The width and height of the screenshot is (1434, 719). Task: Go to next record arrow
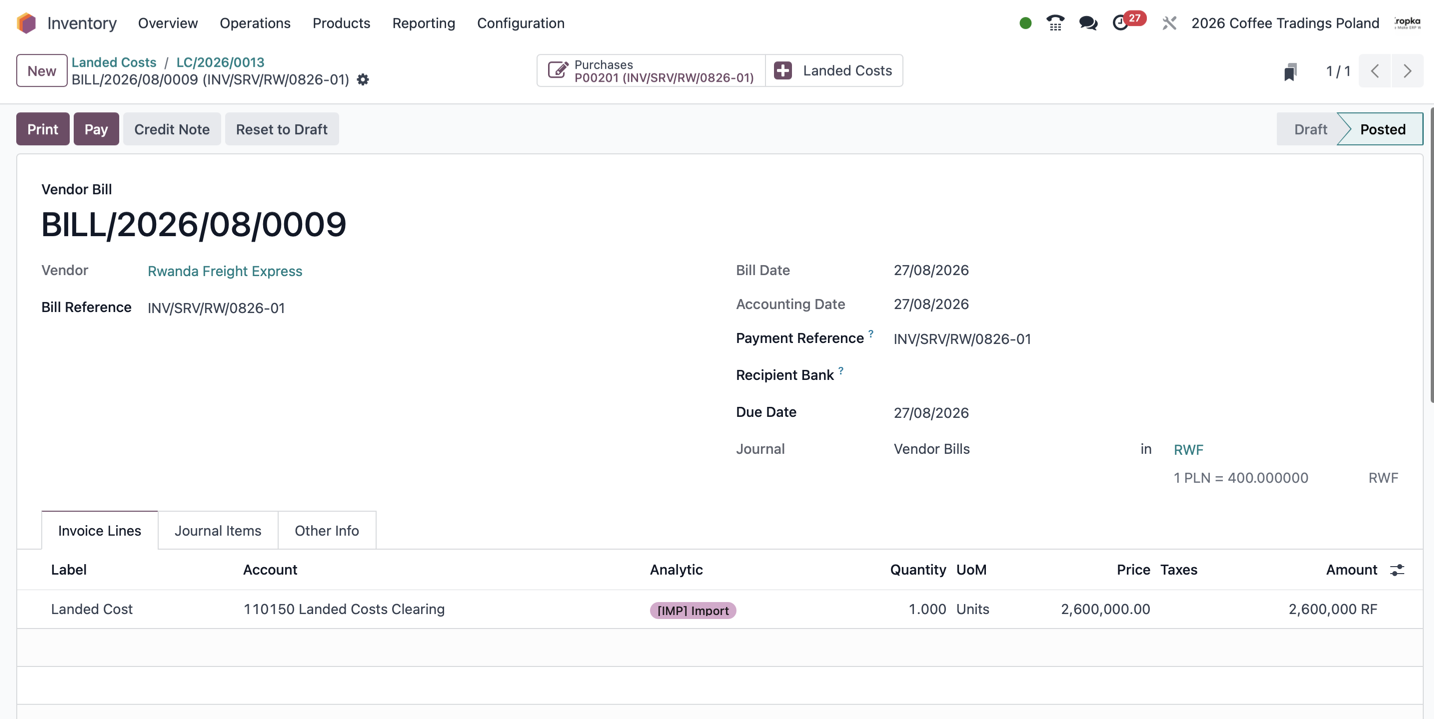(x=1407, y=71)
